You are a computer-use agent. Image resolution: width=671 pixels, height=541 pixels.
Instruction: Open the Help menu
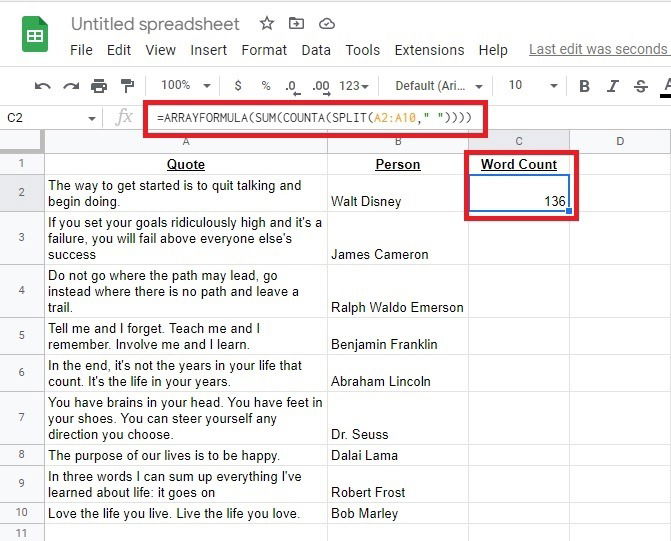coord(493,50)
